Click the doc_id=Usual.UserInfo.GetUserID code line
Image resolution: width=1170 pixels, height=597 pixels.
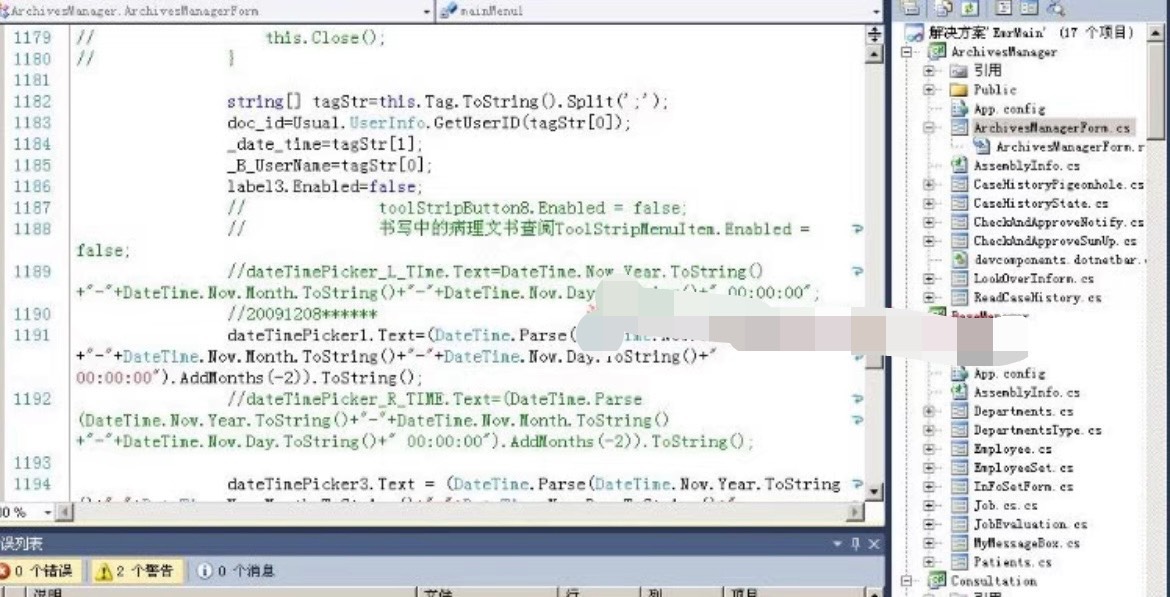pos(429,123)
